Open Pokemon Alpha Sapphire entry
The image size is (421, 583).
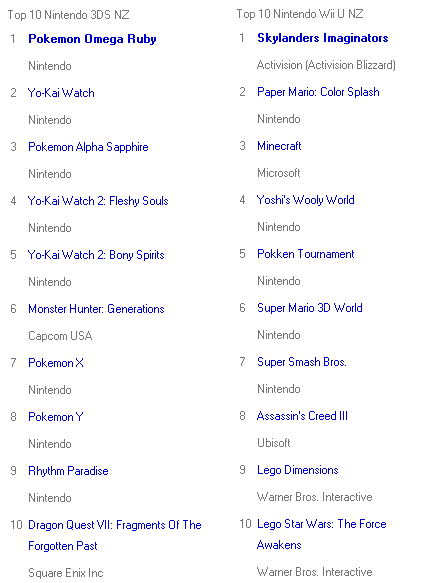coord(88,147)
